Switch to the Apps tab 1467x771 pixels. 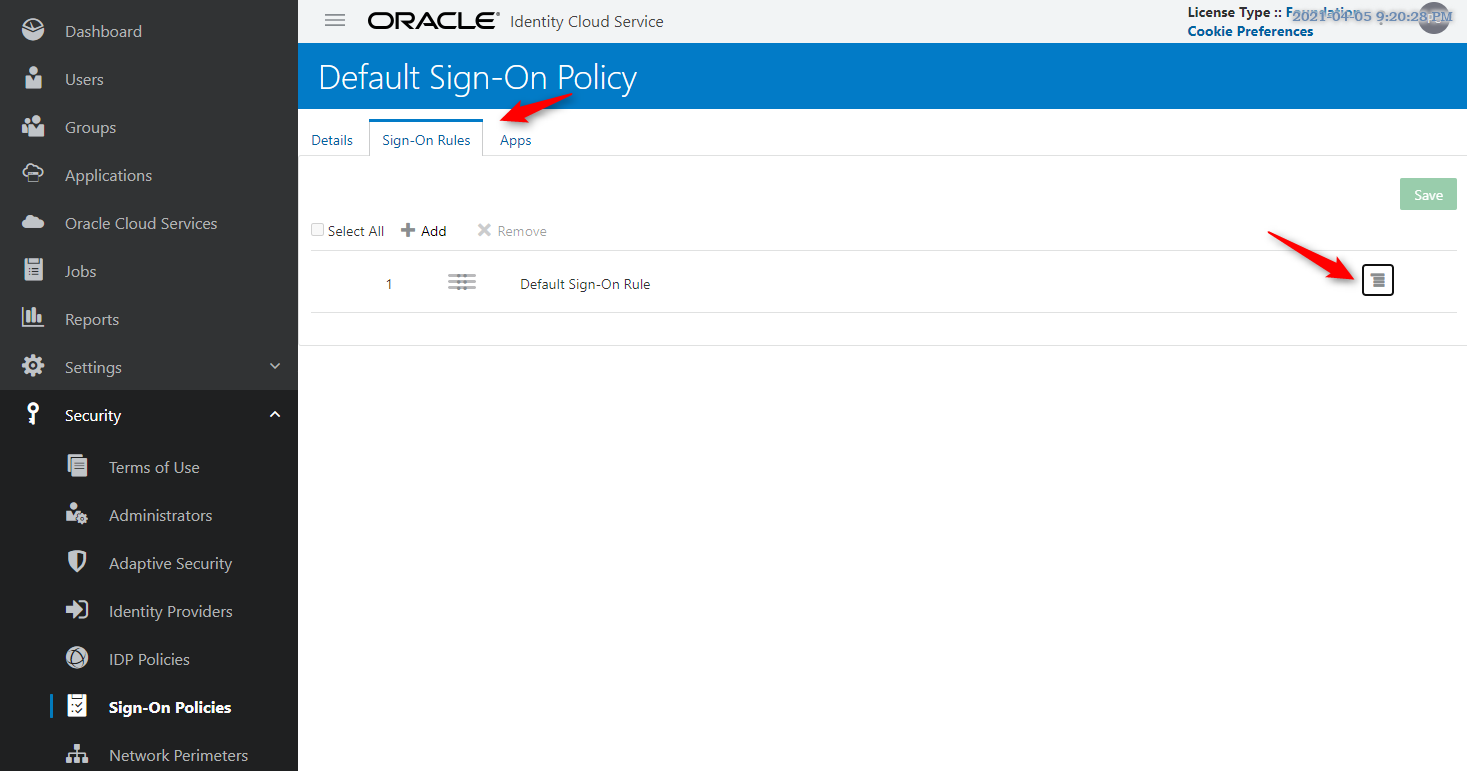tap(515, 140)
